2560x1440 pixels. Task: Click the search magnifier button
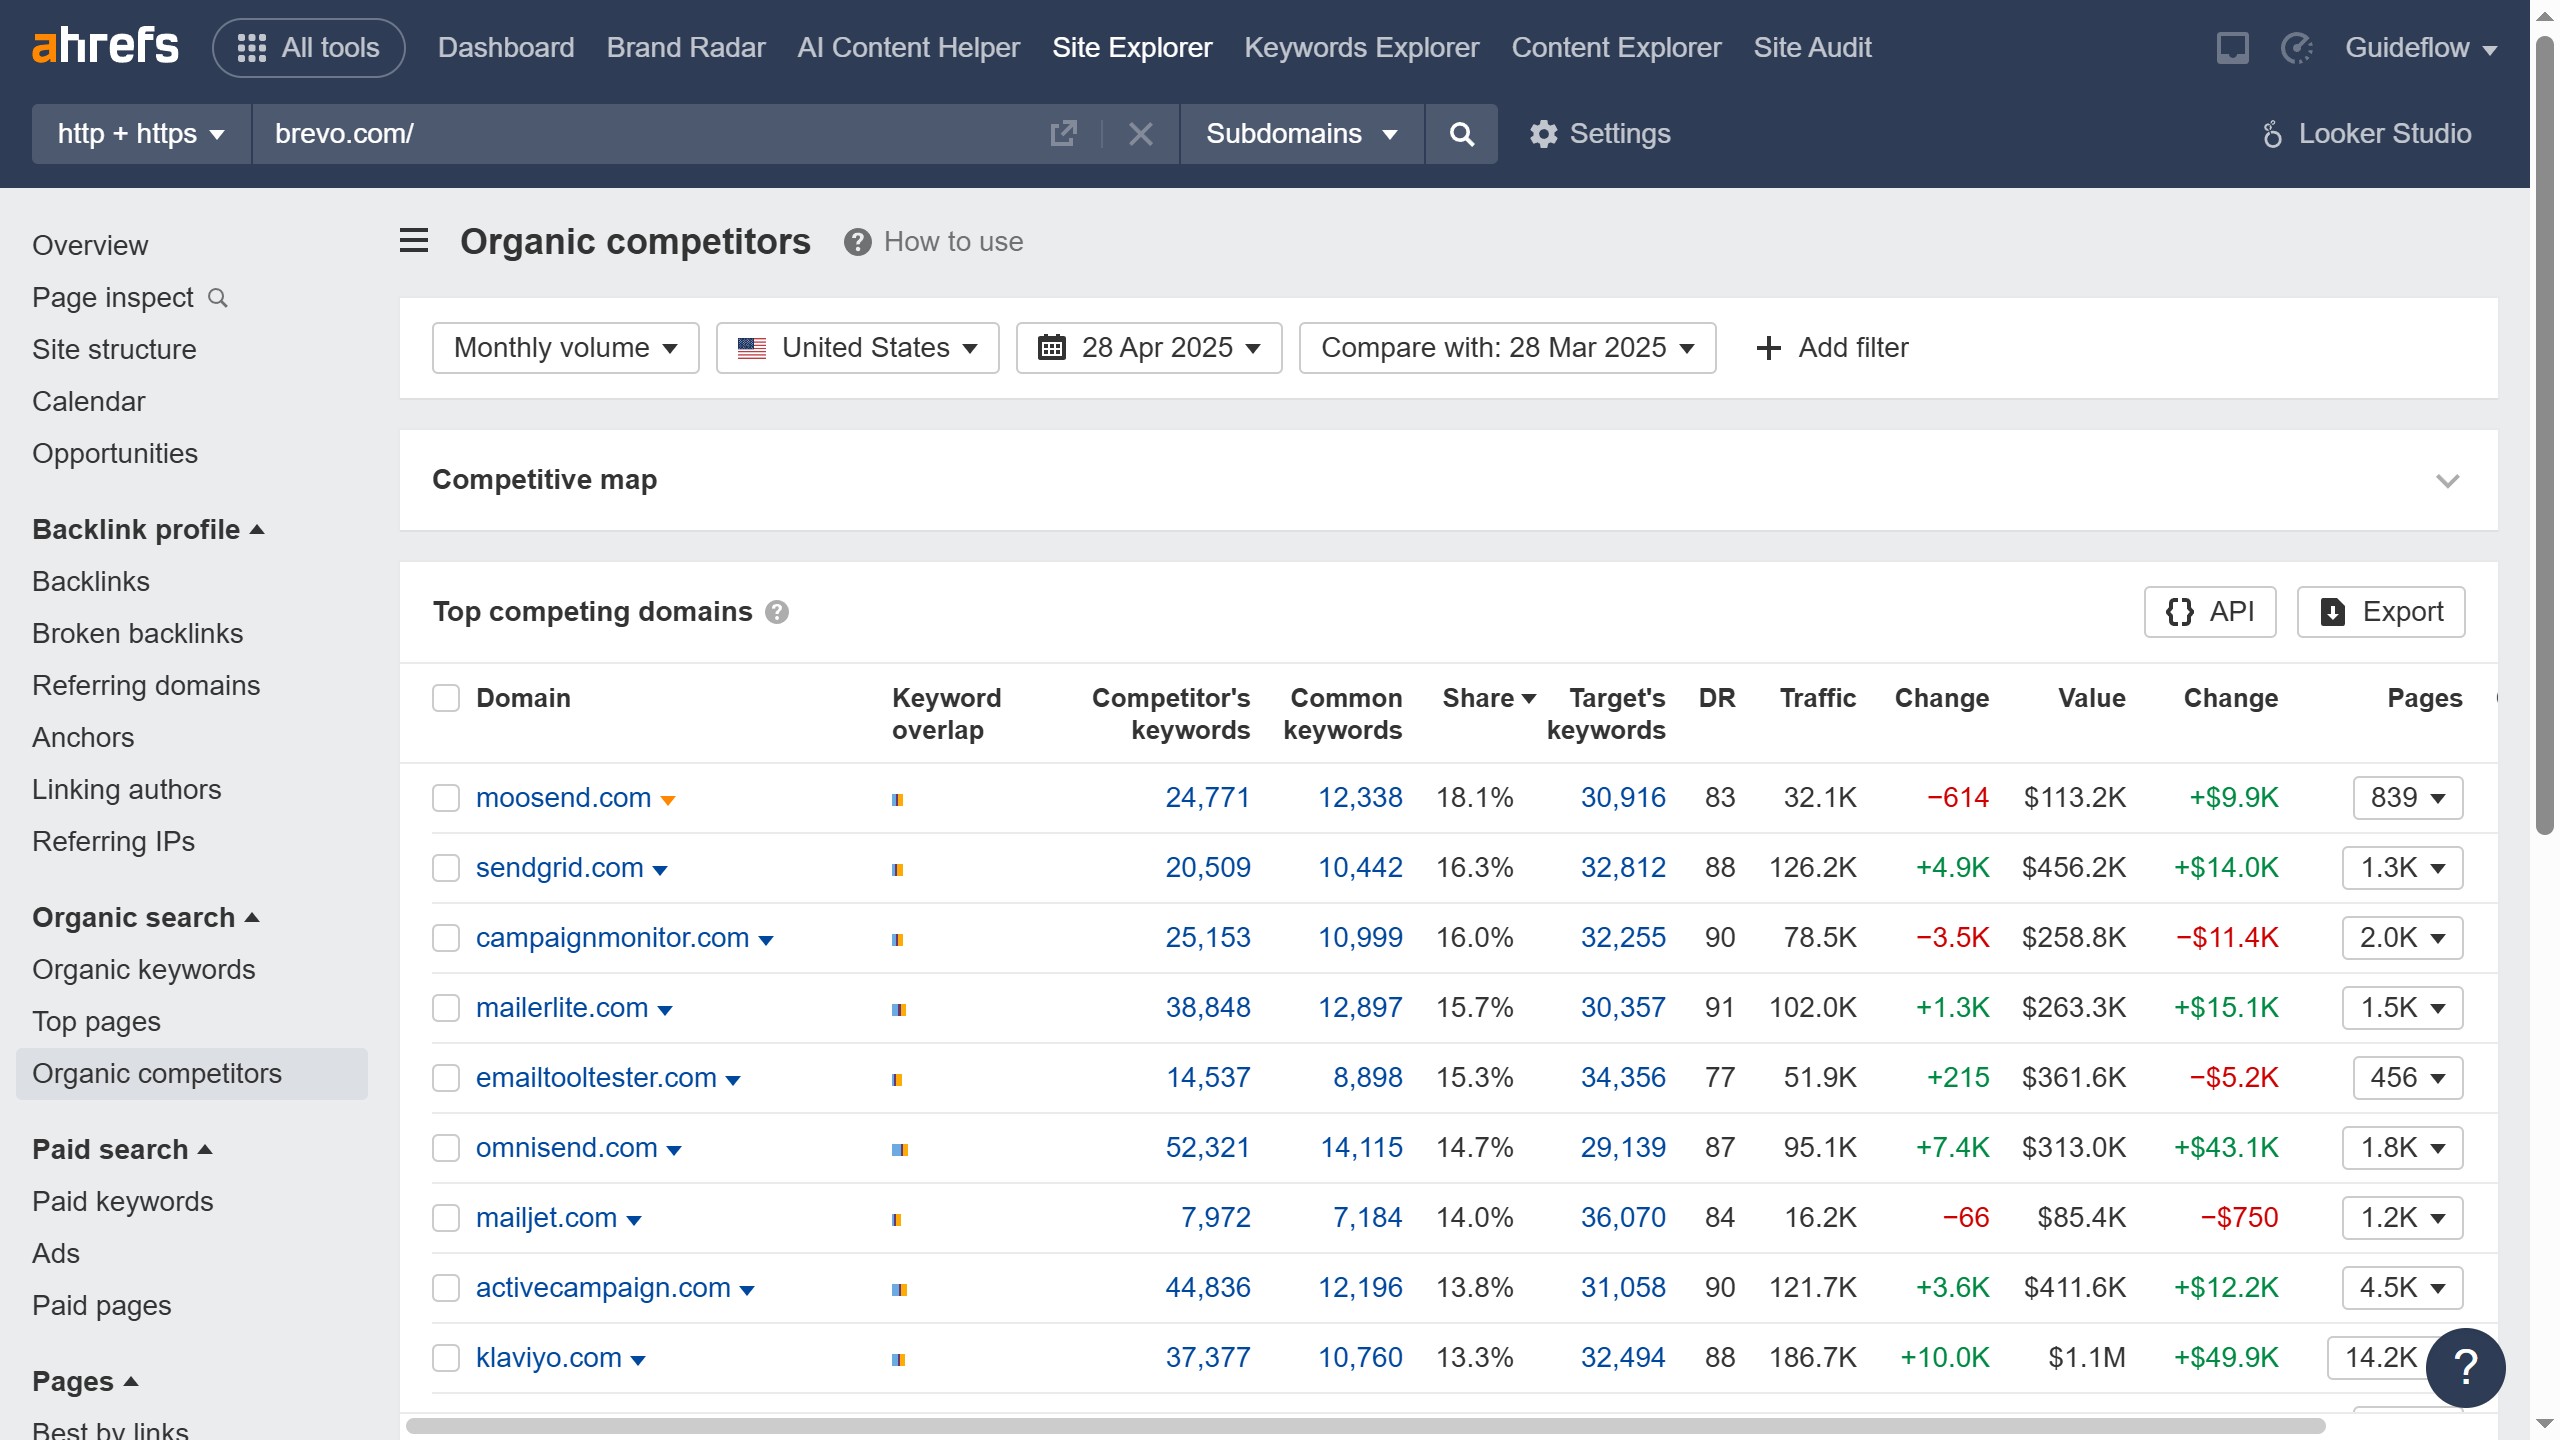click(x=1461, y=134)
